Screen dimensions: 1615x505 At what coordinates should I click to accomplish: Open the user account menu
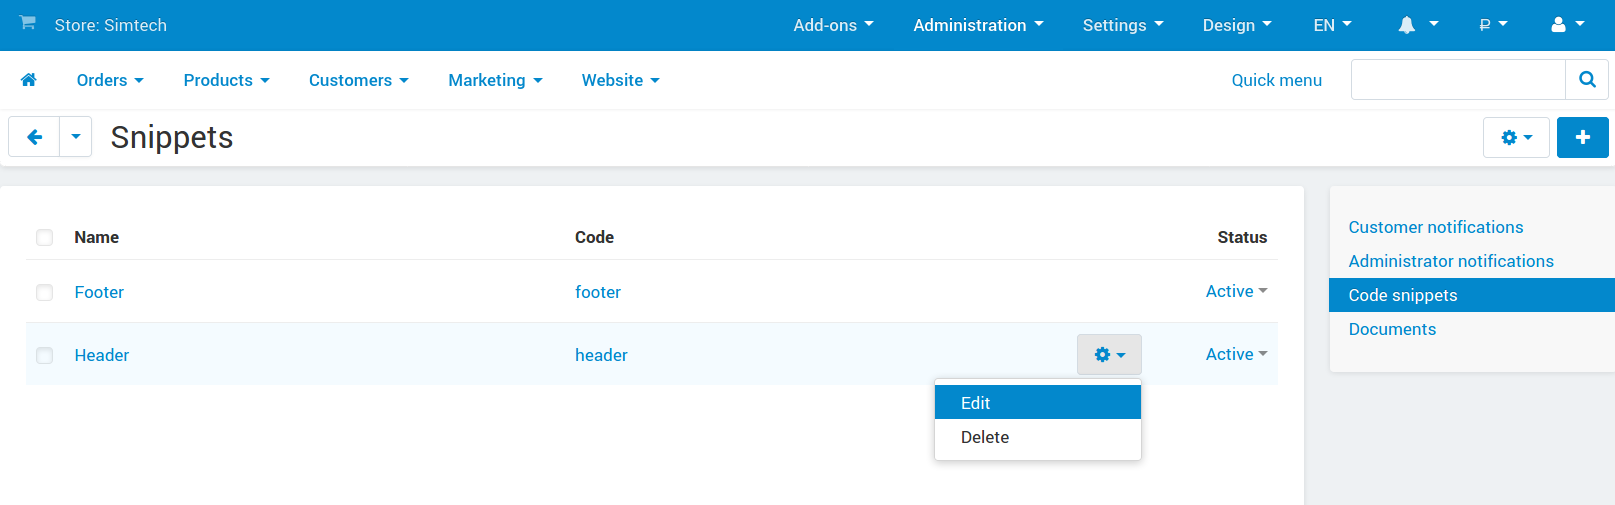(x=1567, y=25)
